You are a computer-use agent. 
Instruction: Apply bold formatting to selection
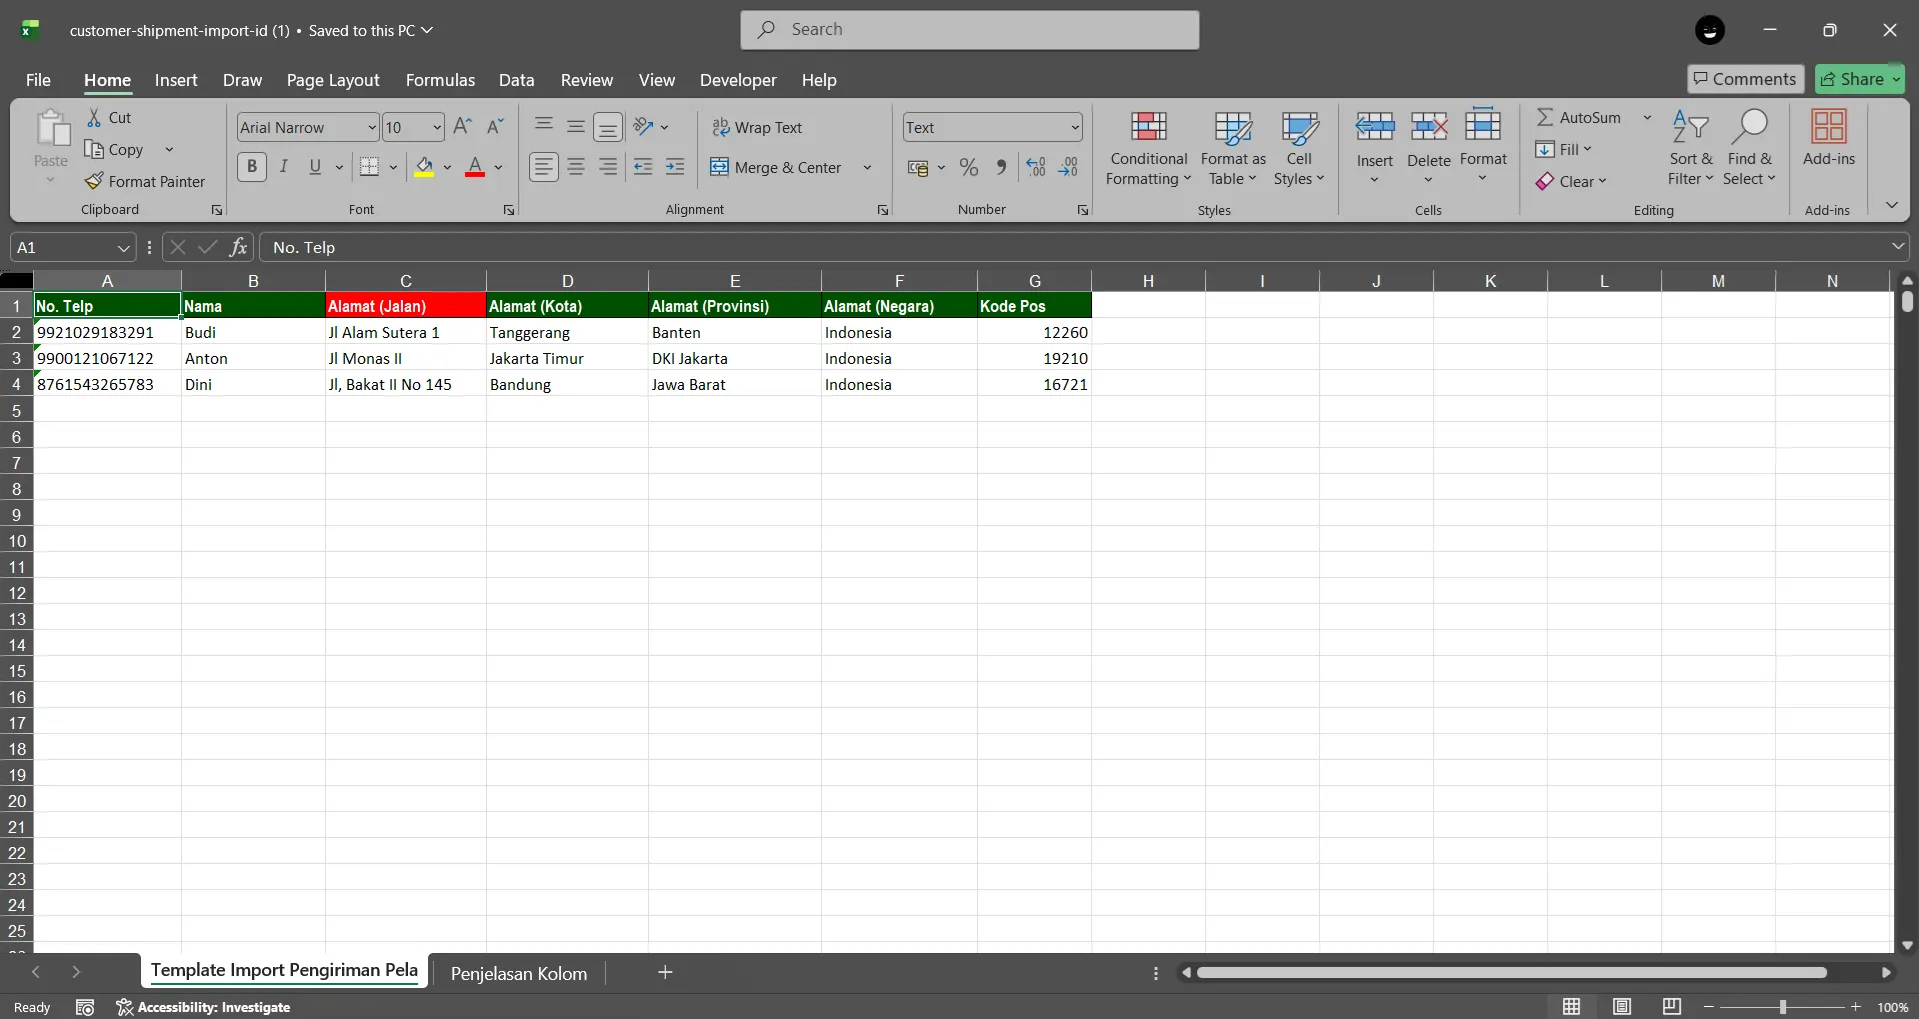point(251,166)
